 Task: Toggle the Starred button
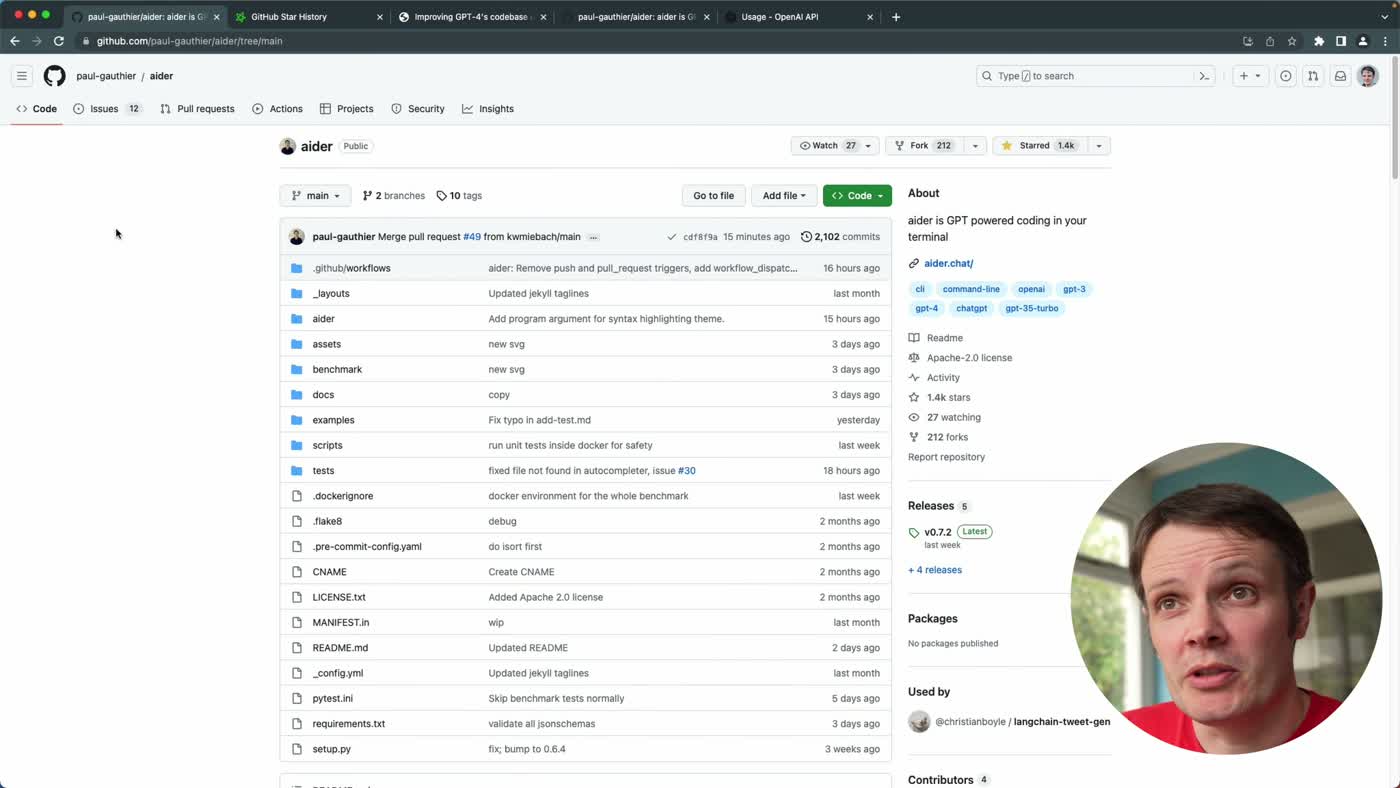1039,146
